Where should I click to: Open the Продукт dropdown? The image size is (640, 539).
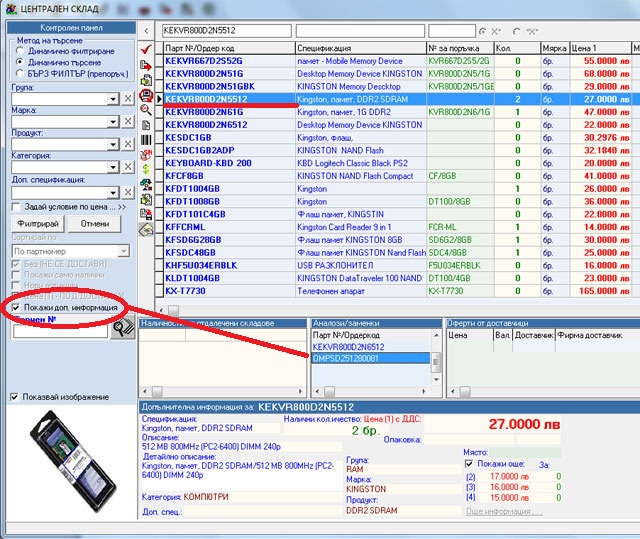[113, 144]
